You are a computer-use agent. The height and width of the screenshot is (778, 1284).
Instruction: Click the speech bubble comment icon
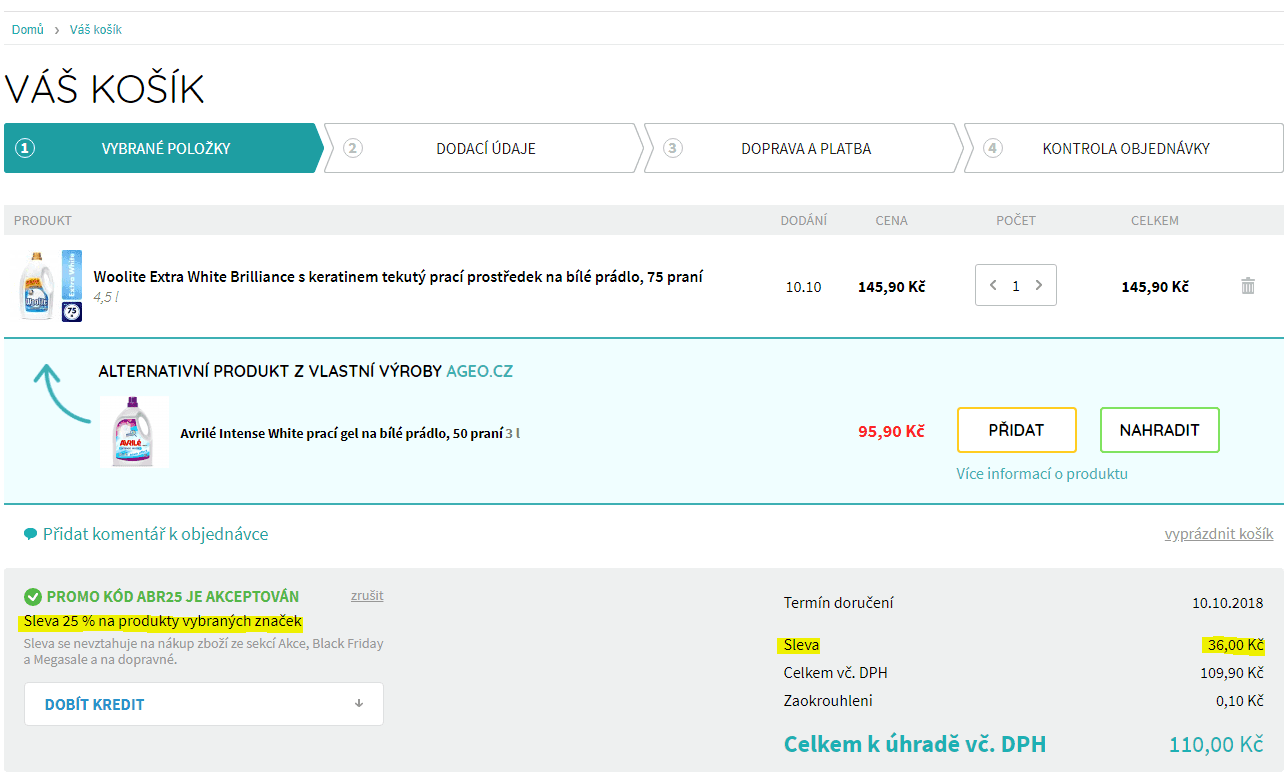coord(31,534)
